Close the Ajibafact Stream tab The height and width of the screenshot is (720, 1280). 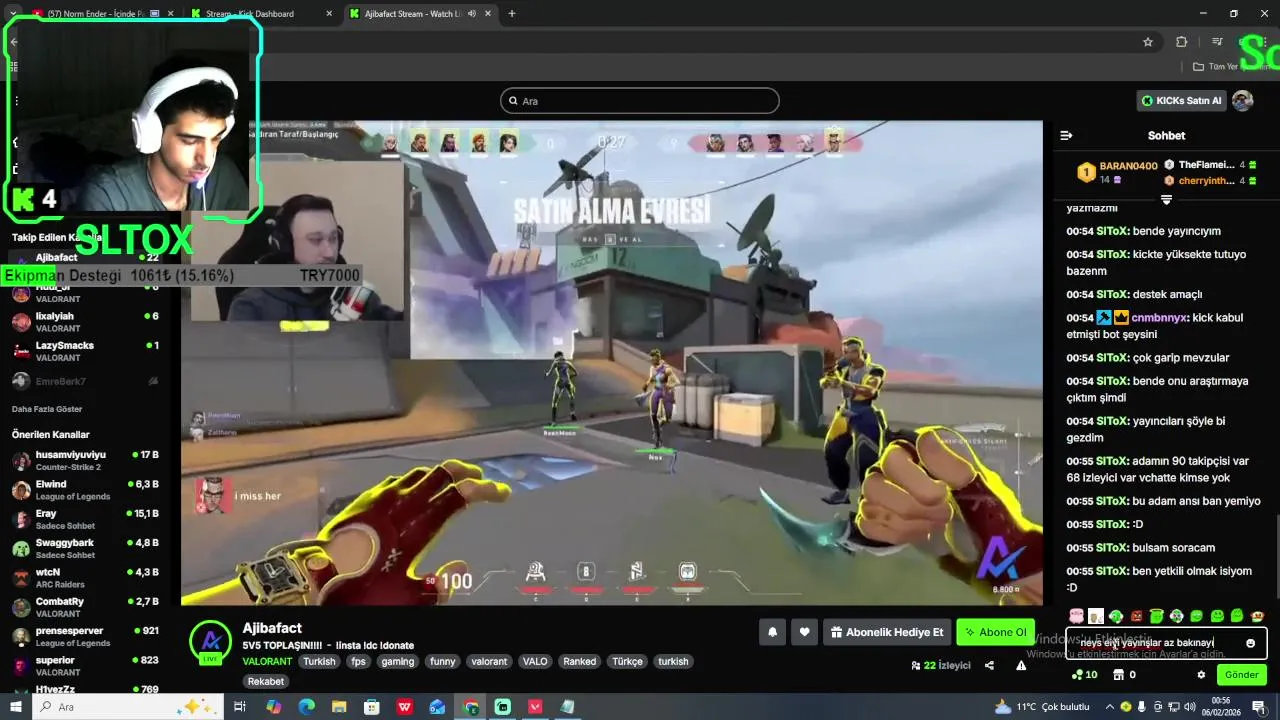click(x=486, y=14)
